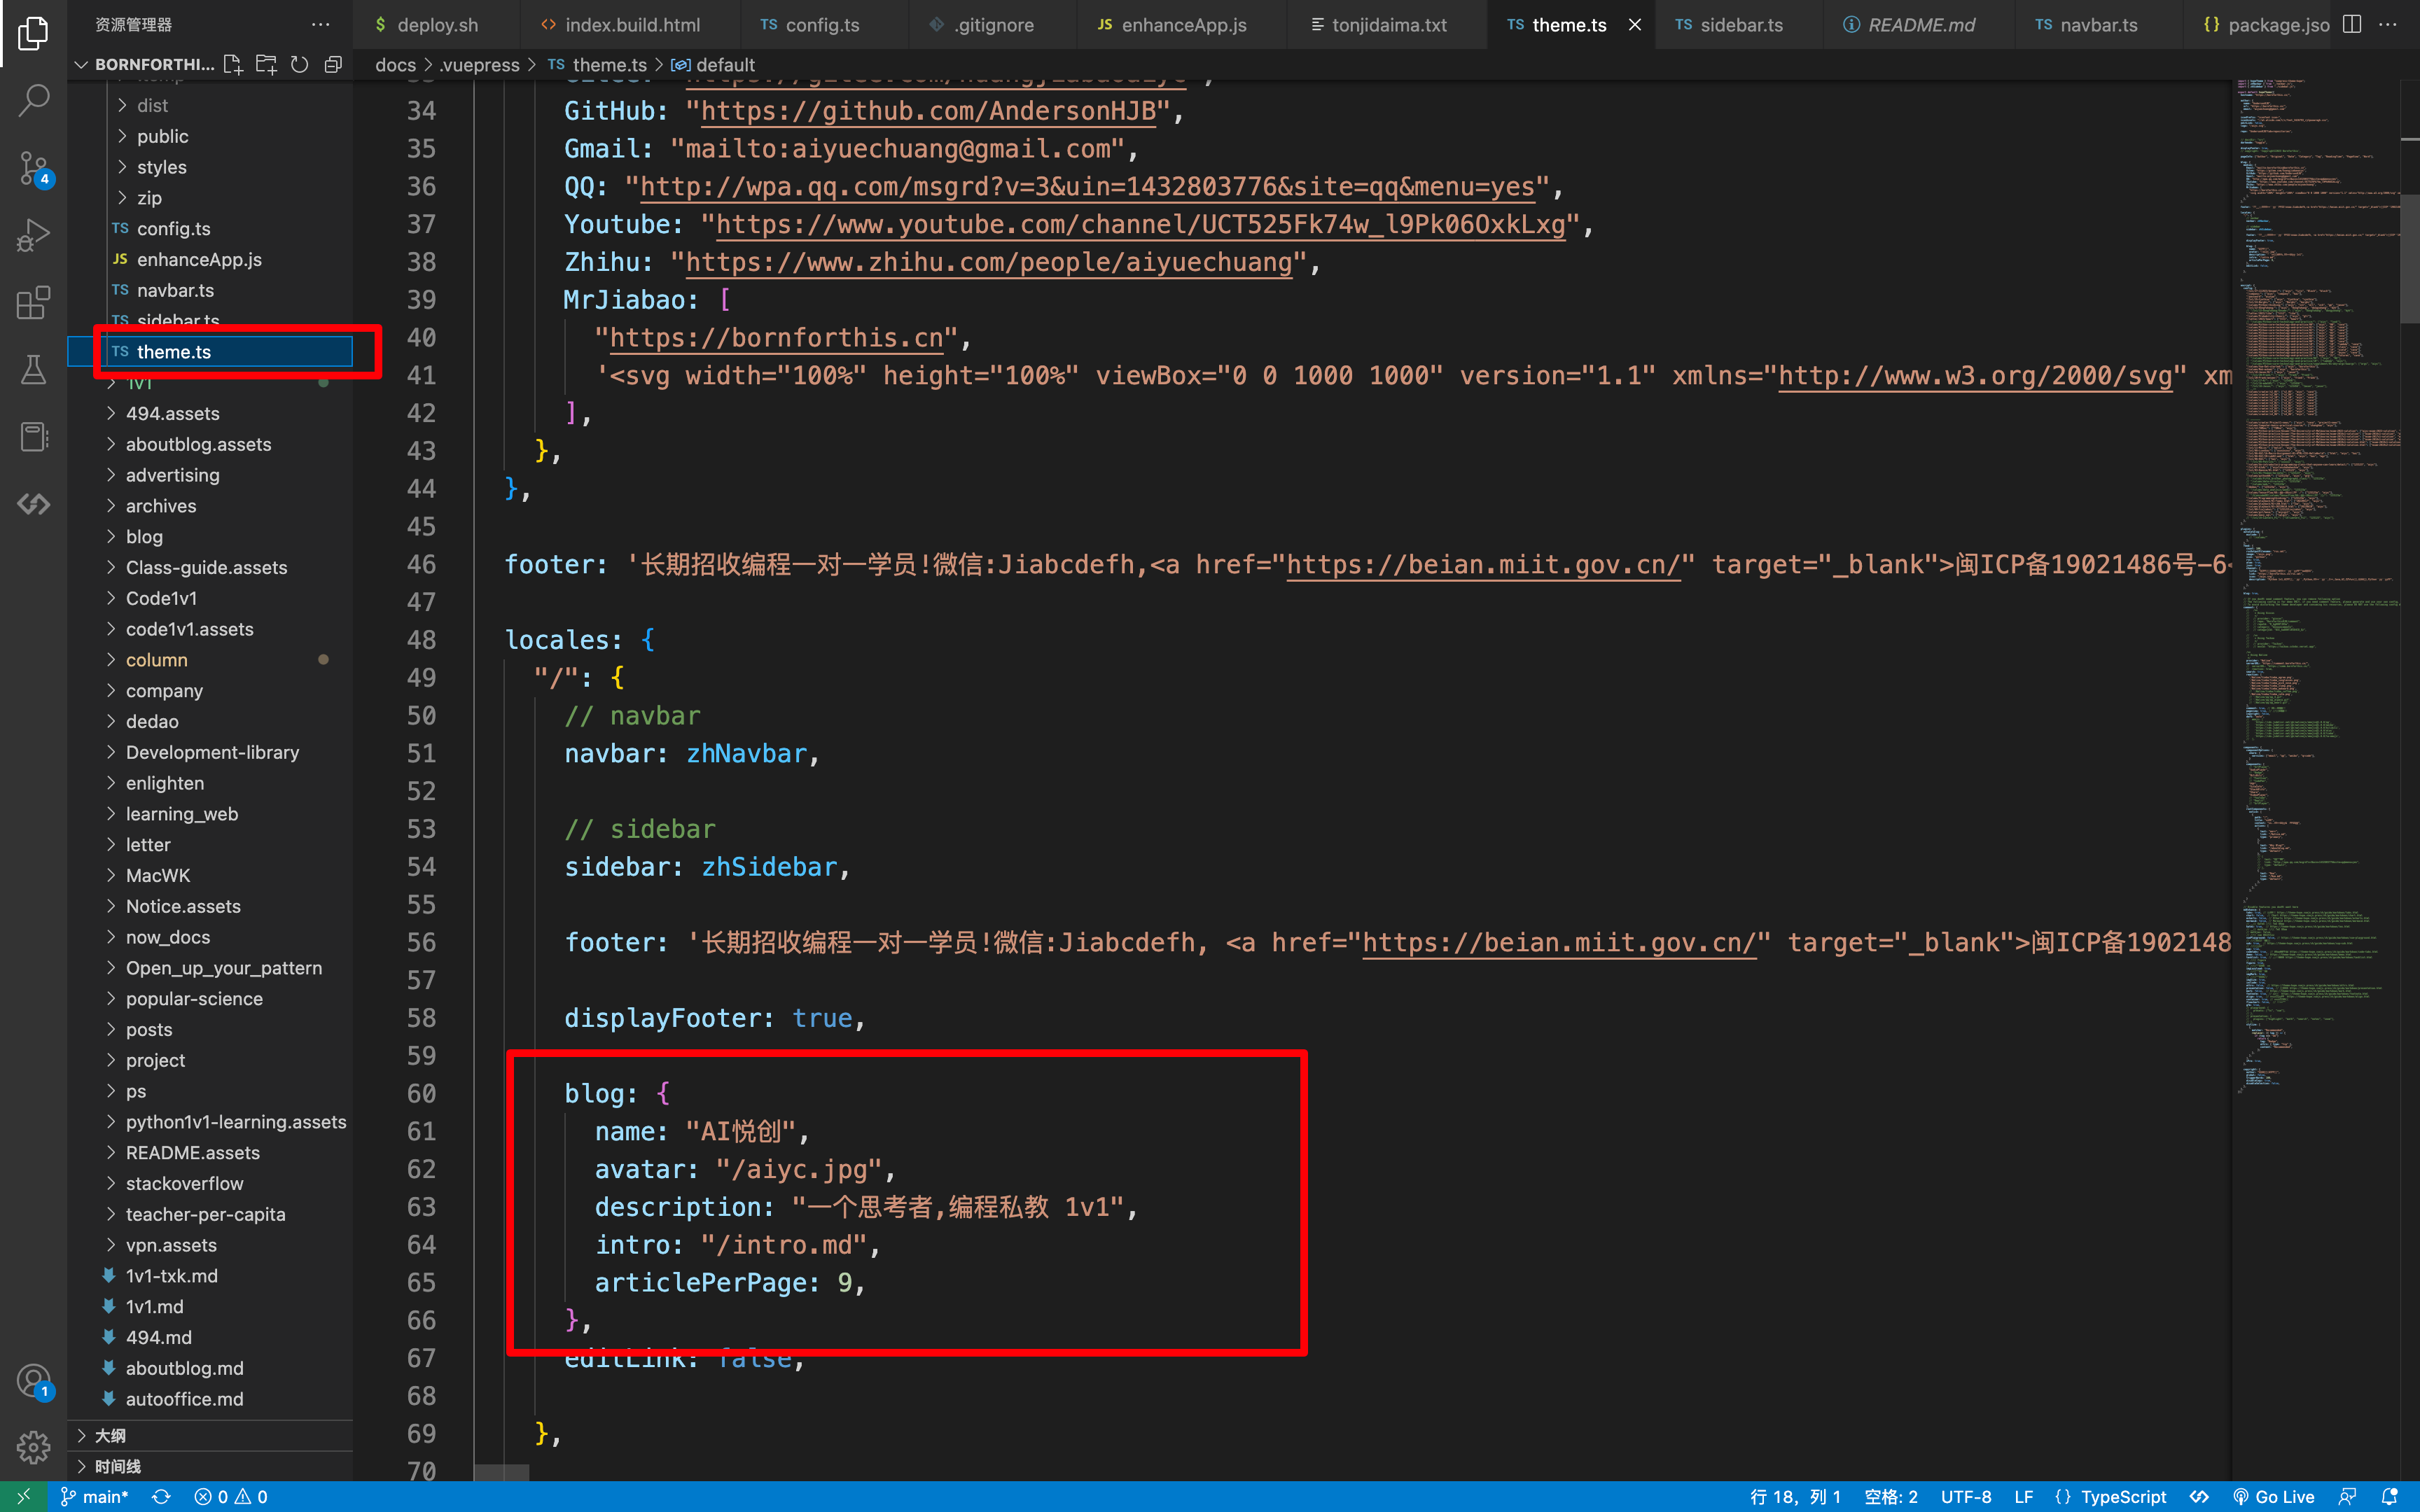Open the Manage gear icon
Screen dimensions: 2420x1512
point(33,1446)
